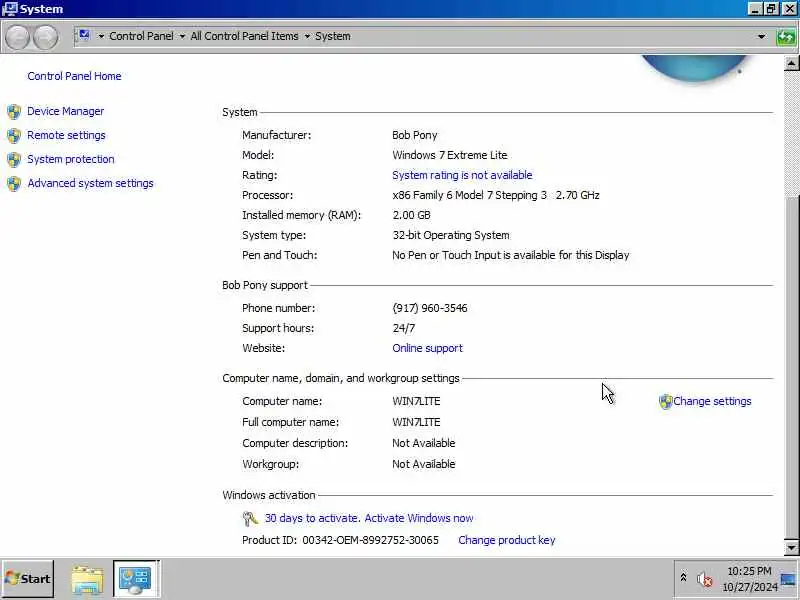Click the scrollbar down arrow
The width and height of the screenshot is (800, 600).
[x=791, y=547]
